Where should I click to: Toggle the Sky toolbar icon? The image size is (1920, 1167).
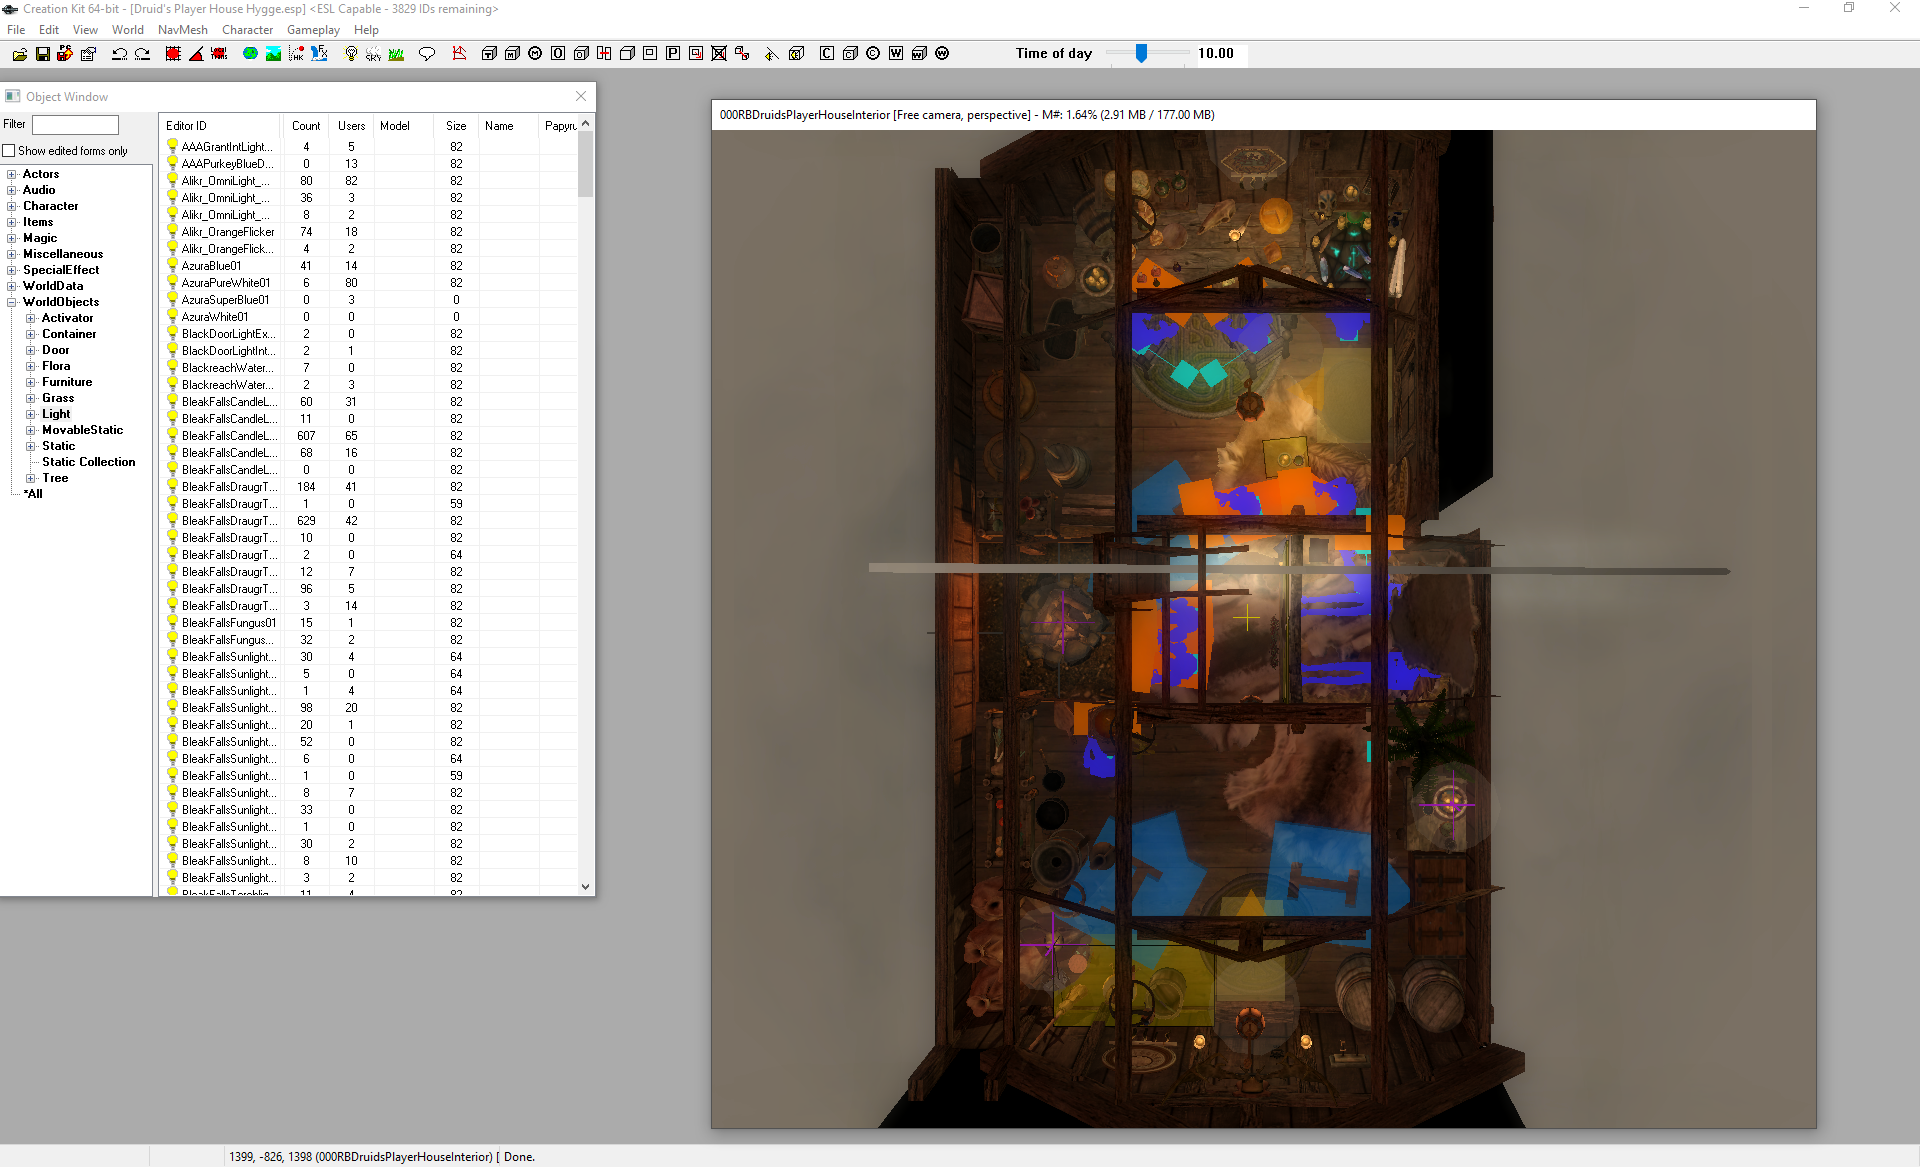click(373, 54)
